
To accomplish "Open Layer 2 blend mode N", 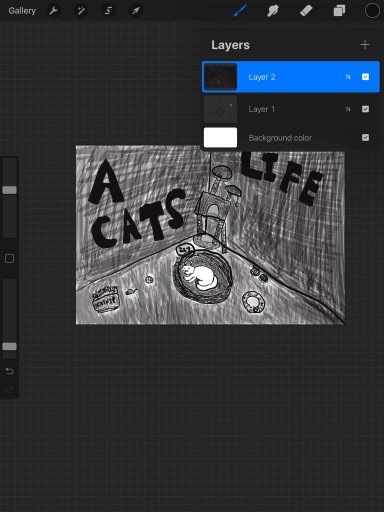I will tap(348, 77).
